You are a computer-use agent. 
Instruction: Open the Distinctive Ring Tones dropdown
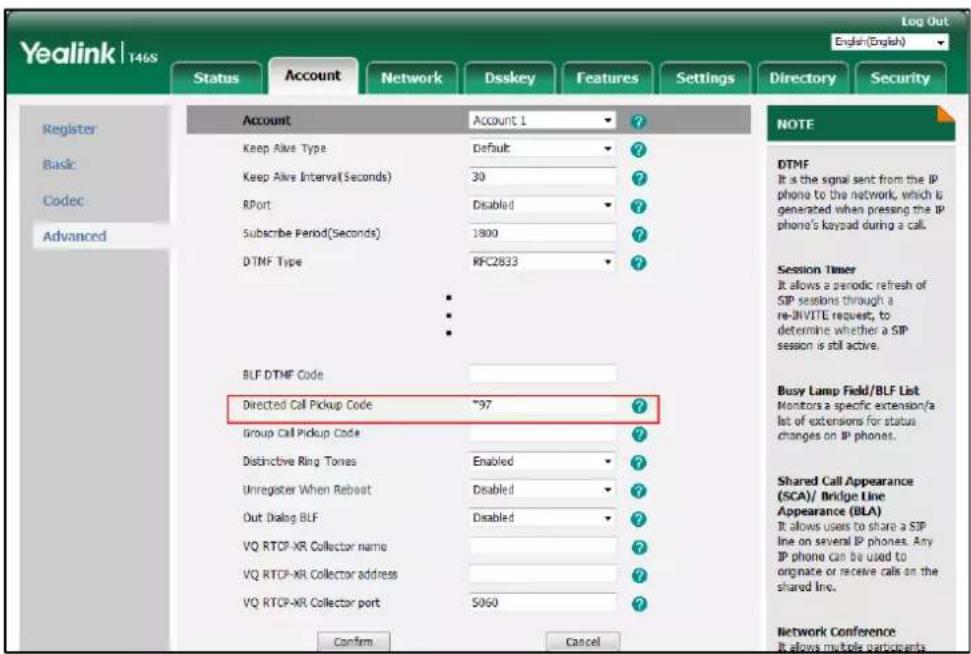pyautogui.click(x=542, y=461)
